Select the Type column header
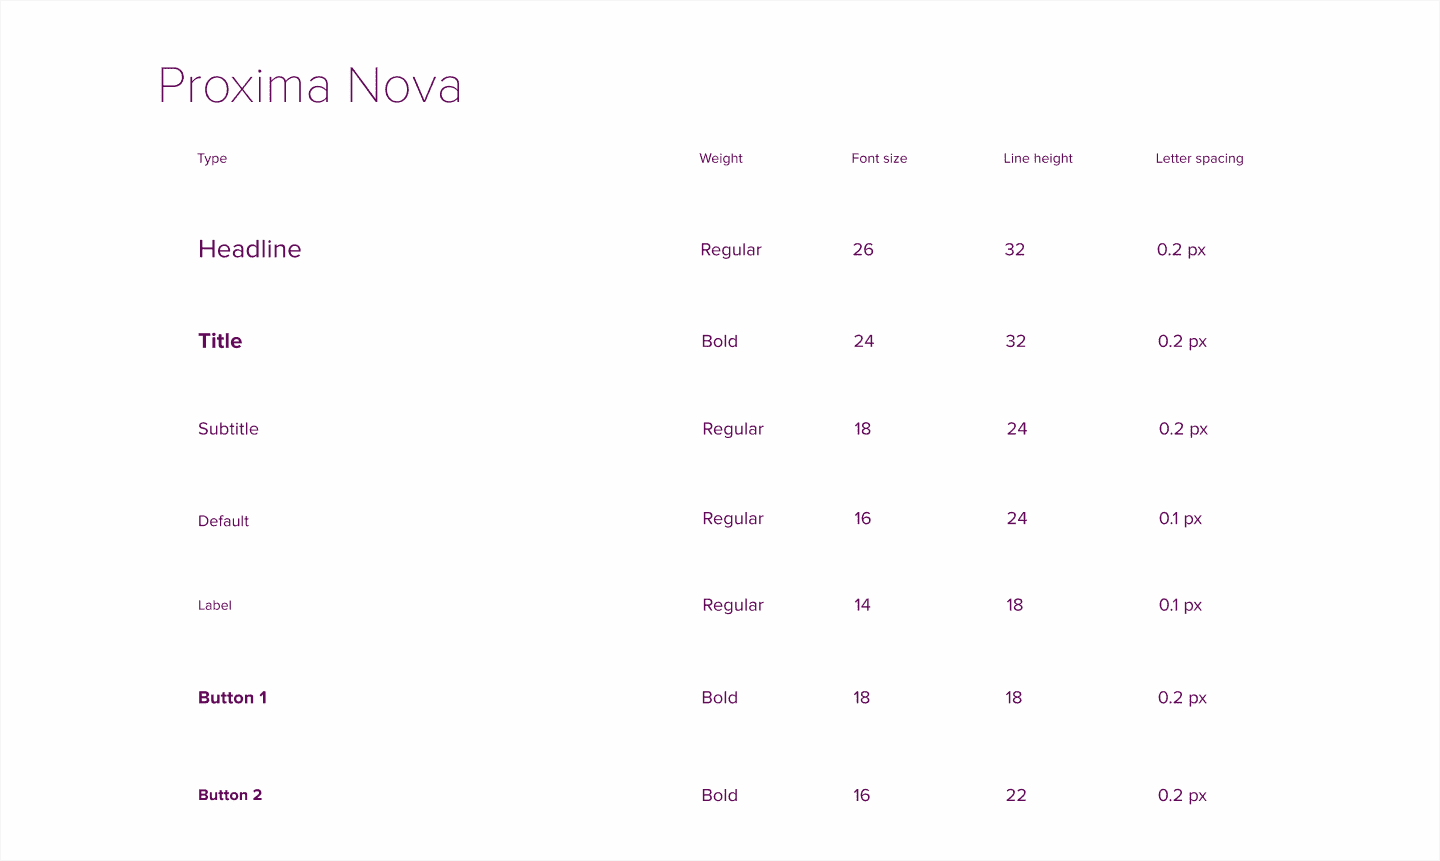This screenshot has height=861, width=1440. click(212, 158)
